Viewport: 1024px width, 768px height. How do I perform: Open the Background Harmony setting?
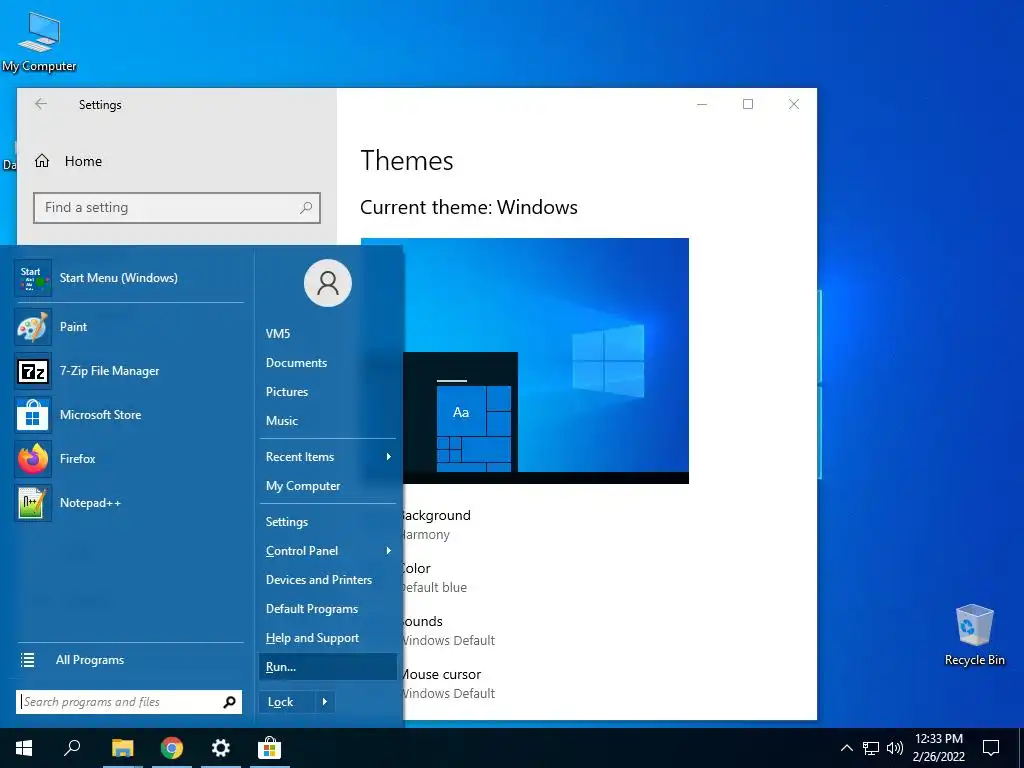click(x=436, y=525)
